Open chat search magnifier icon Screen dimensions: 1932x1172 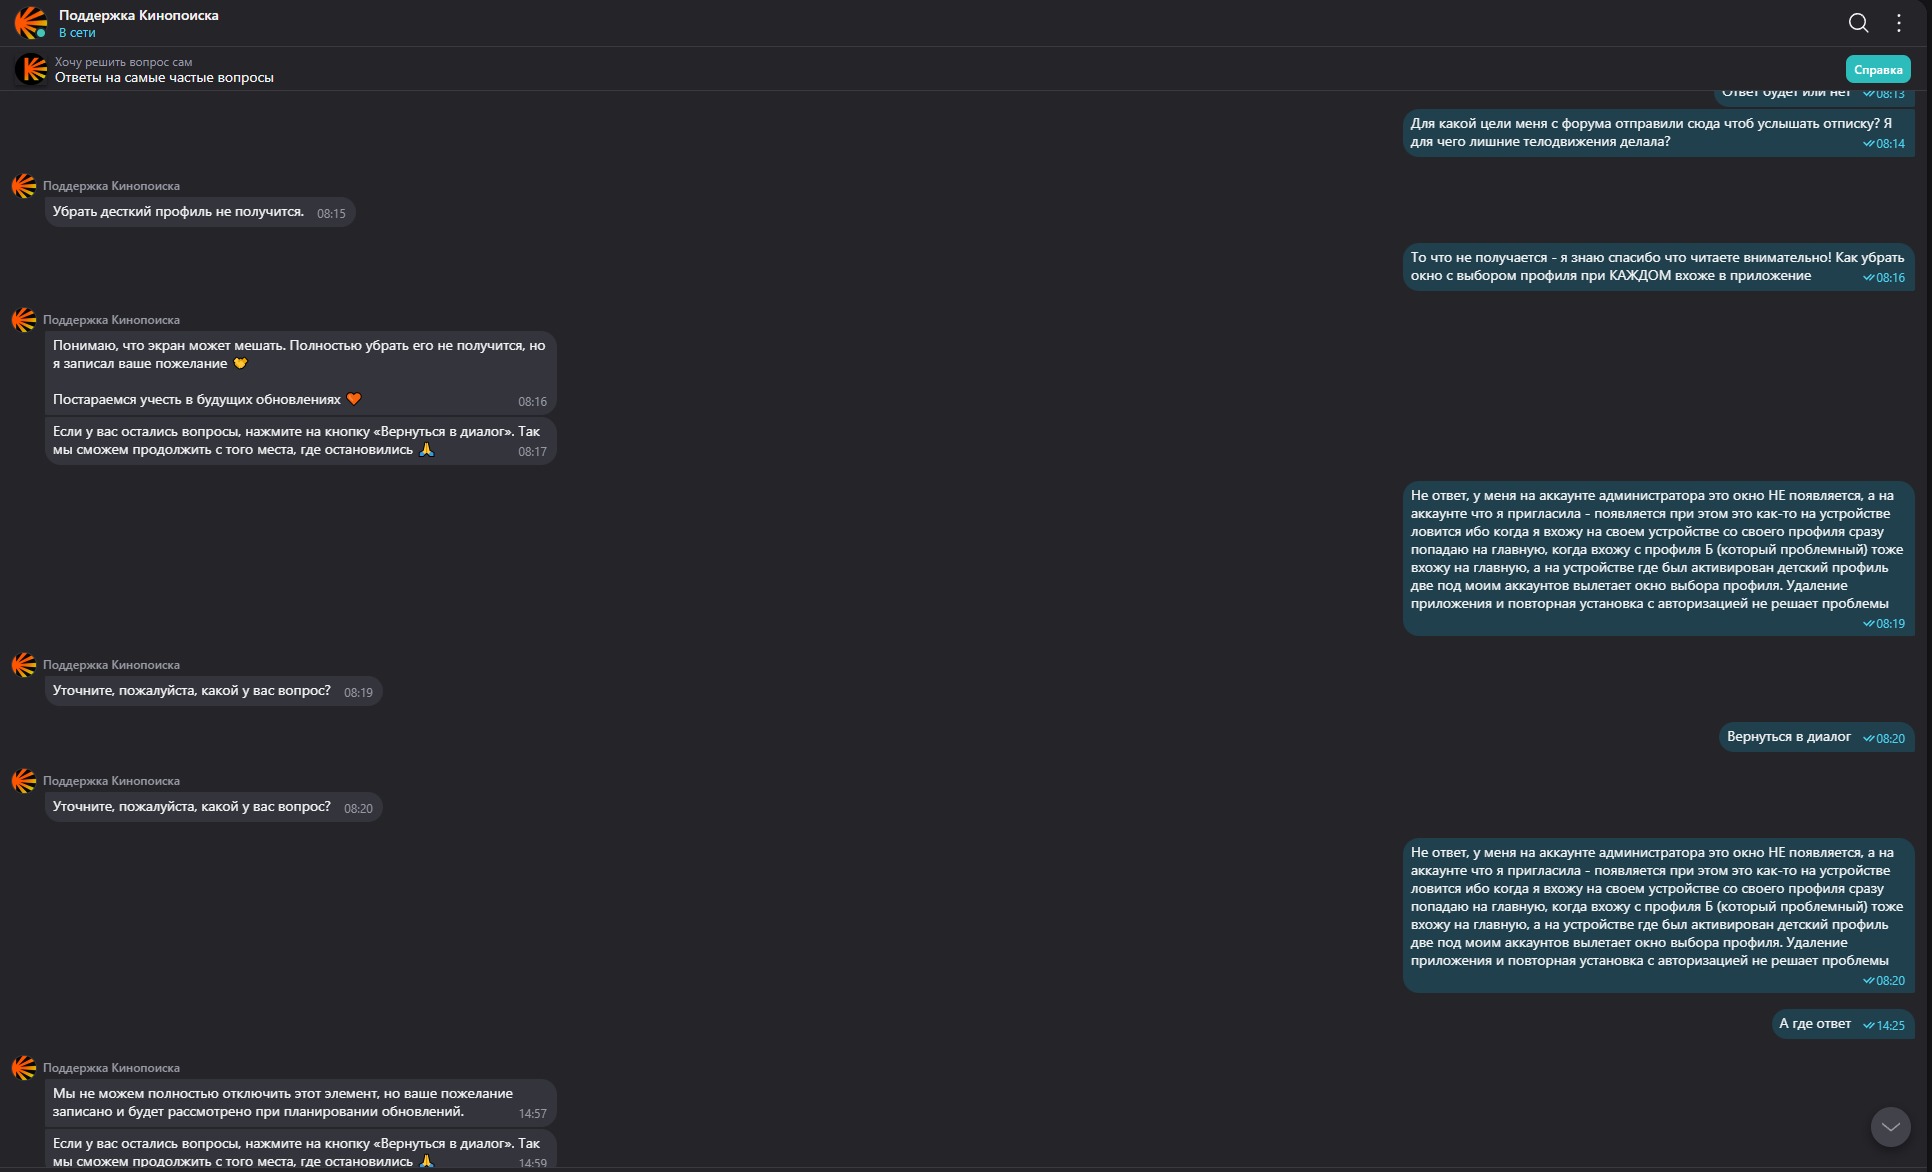1858,23
